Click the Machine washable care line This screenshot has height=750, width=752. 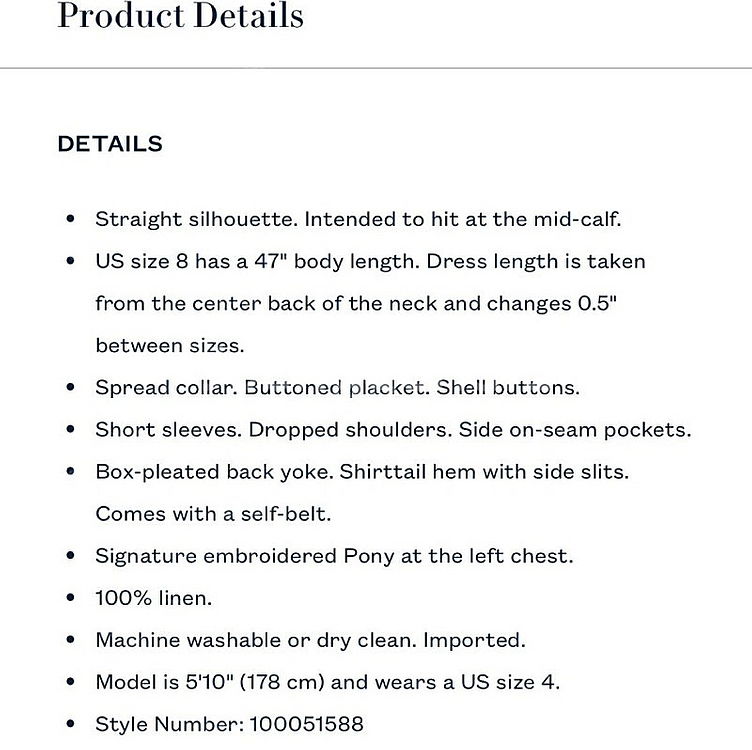pos(311,640)
